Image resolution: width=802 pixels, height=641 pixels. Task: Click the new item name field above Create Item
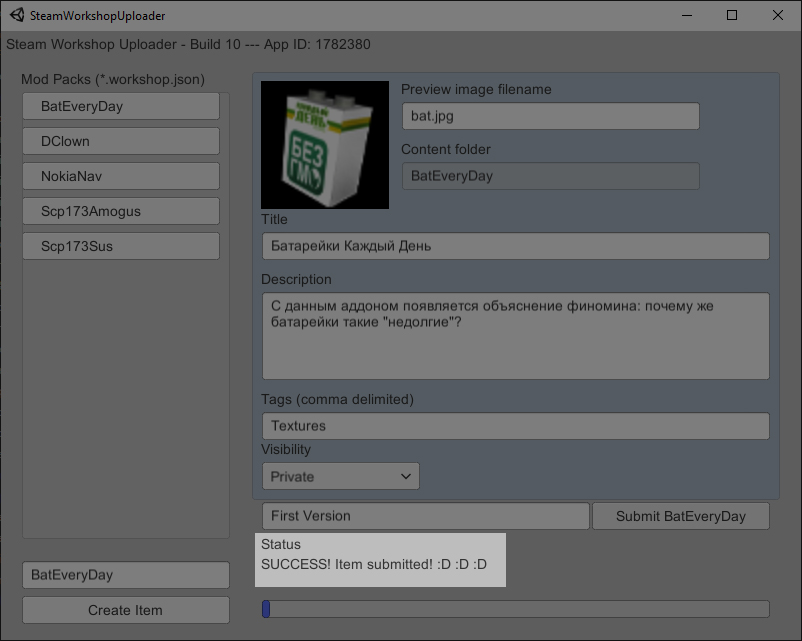(x=126, y=575)
